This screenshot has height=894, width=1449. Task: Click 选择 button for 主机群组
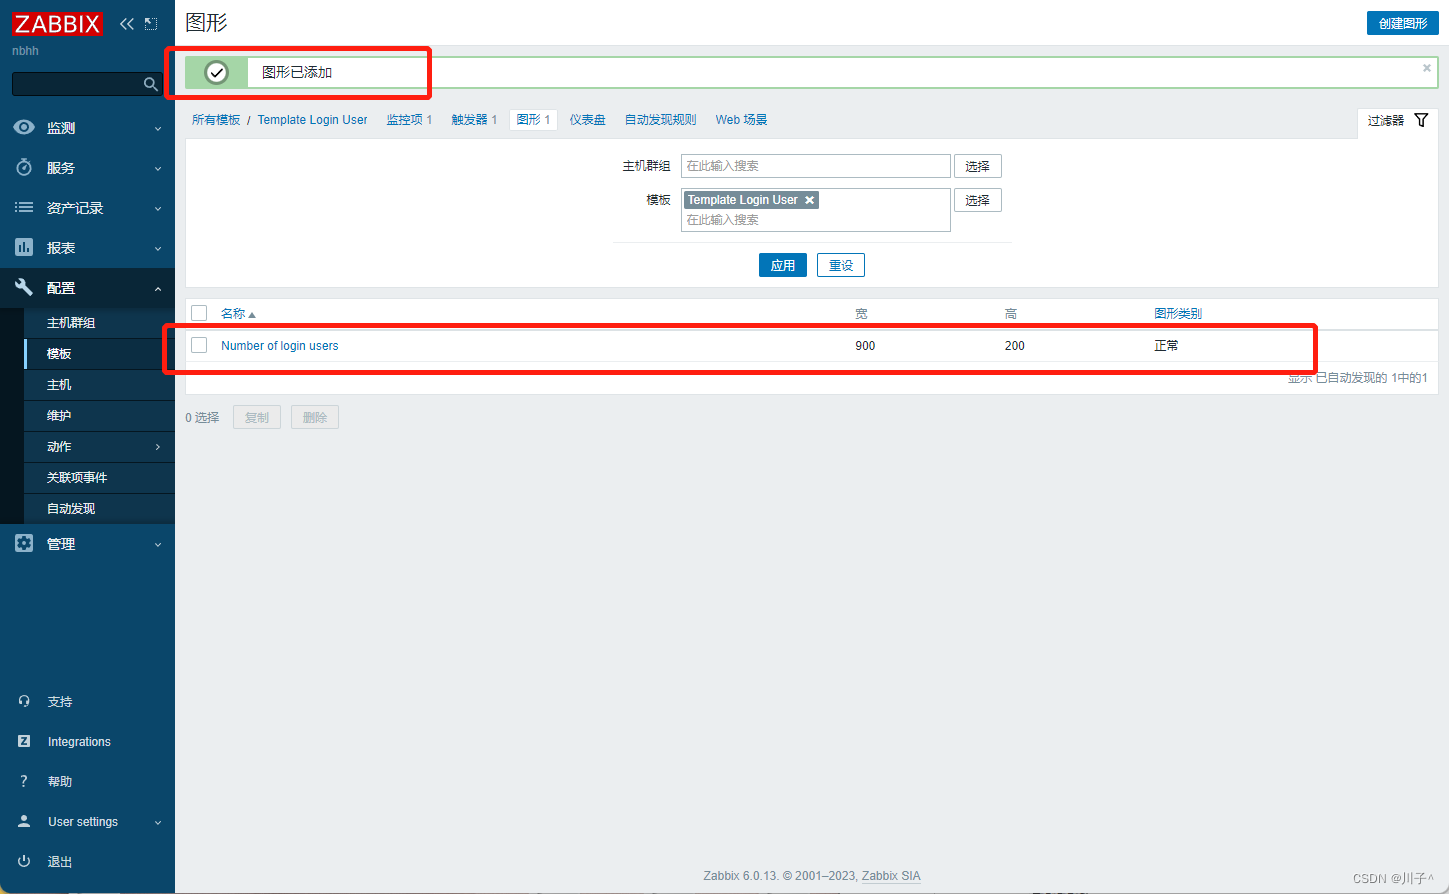tap(977, 166)
